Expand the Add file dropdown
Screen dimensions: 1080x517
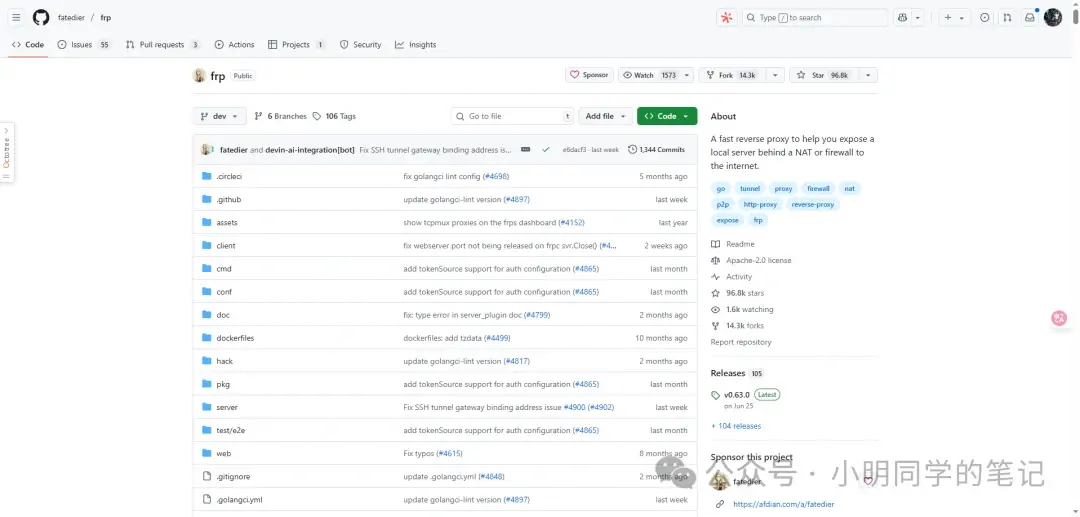tap(605, 116)
